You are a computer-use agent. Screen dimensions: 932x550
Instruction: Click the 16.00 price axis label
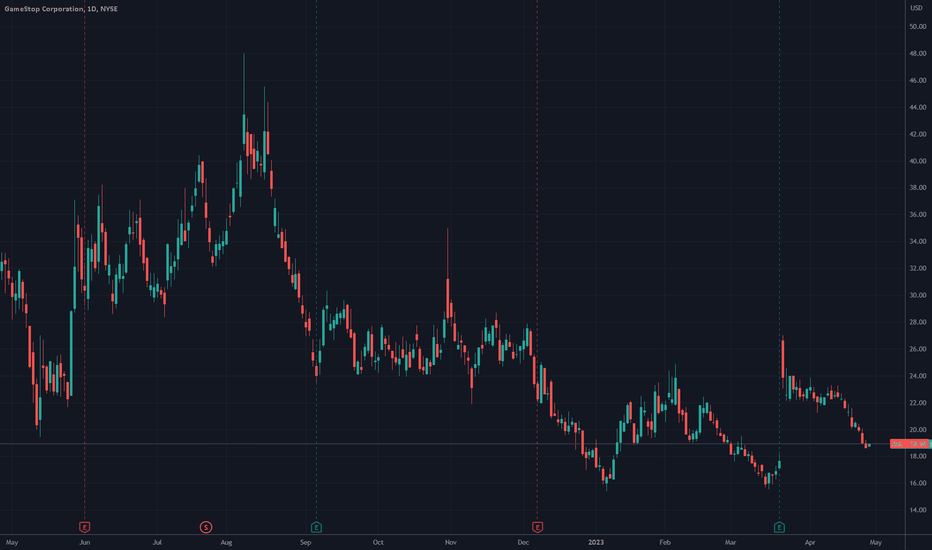coord(917,483)
